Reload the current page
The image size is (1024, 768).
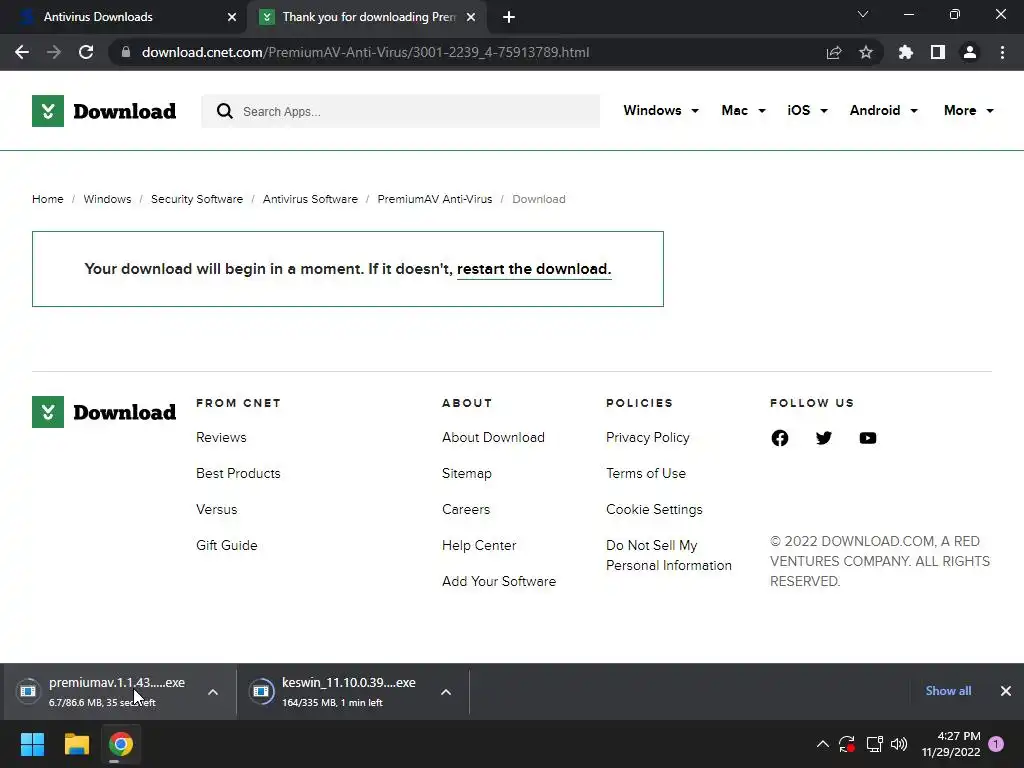click(86, 52)
